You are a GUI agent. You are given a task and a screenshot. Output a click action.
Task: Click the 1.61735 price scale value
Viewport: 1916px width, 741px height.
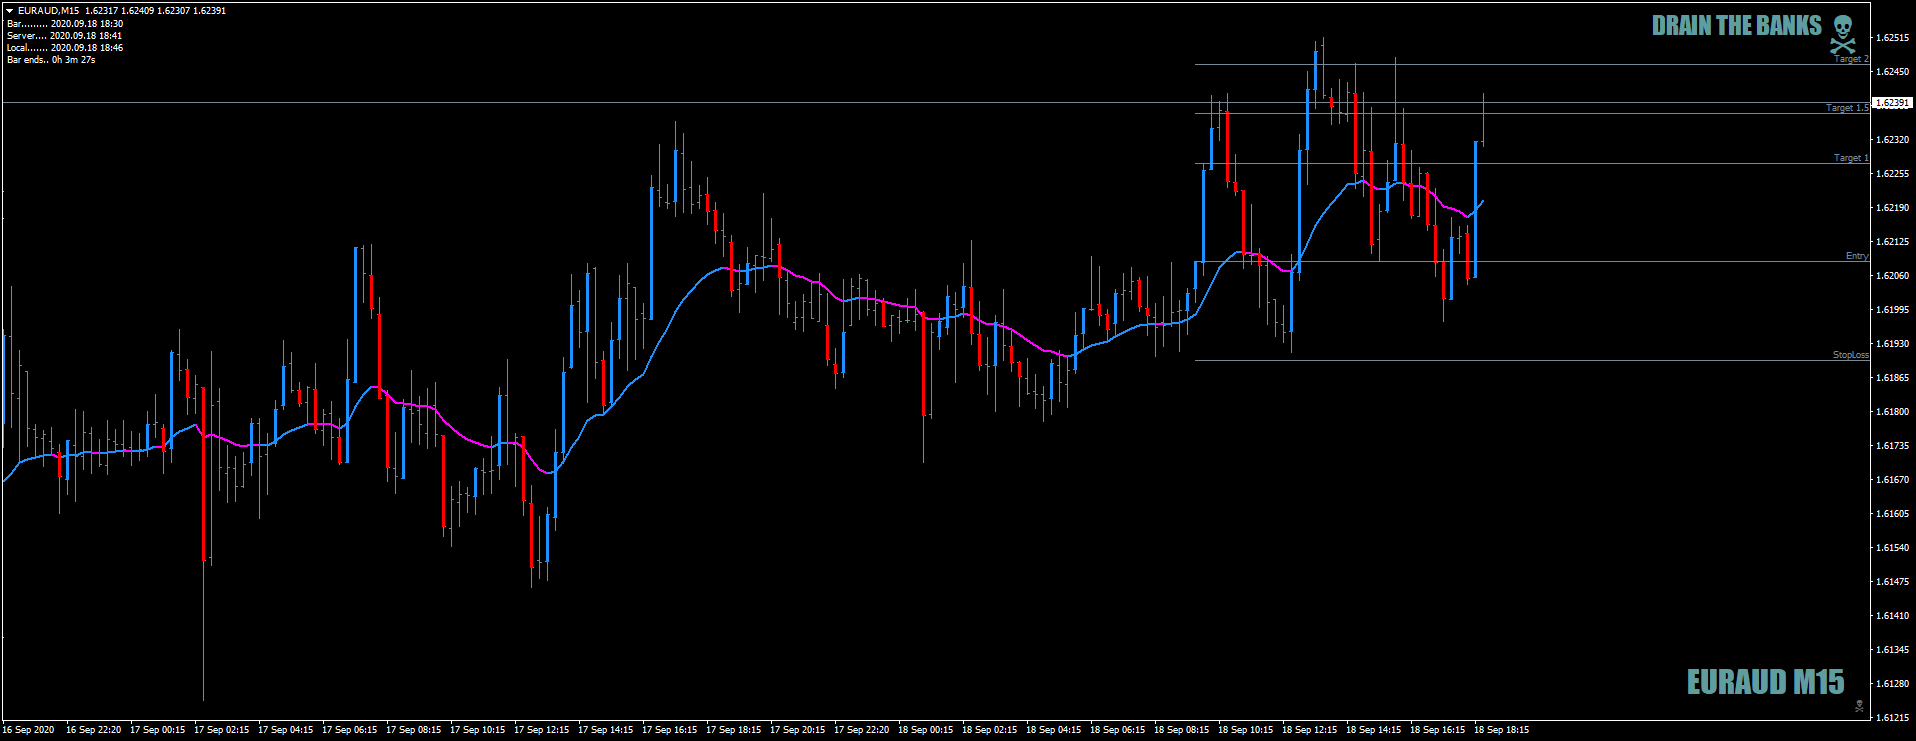tap(1892, 446)
